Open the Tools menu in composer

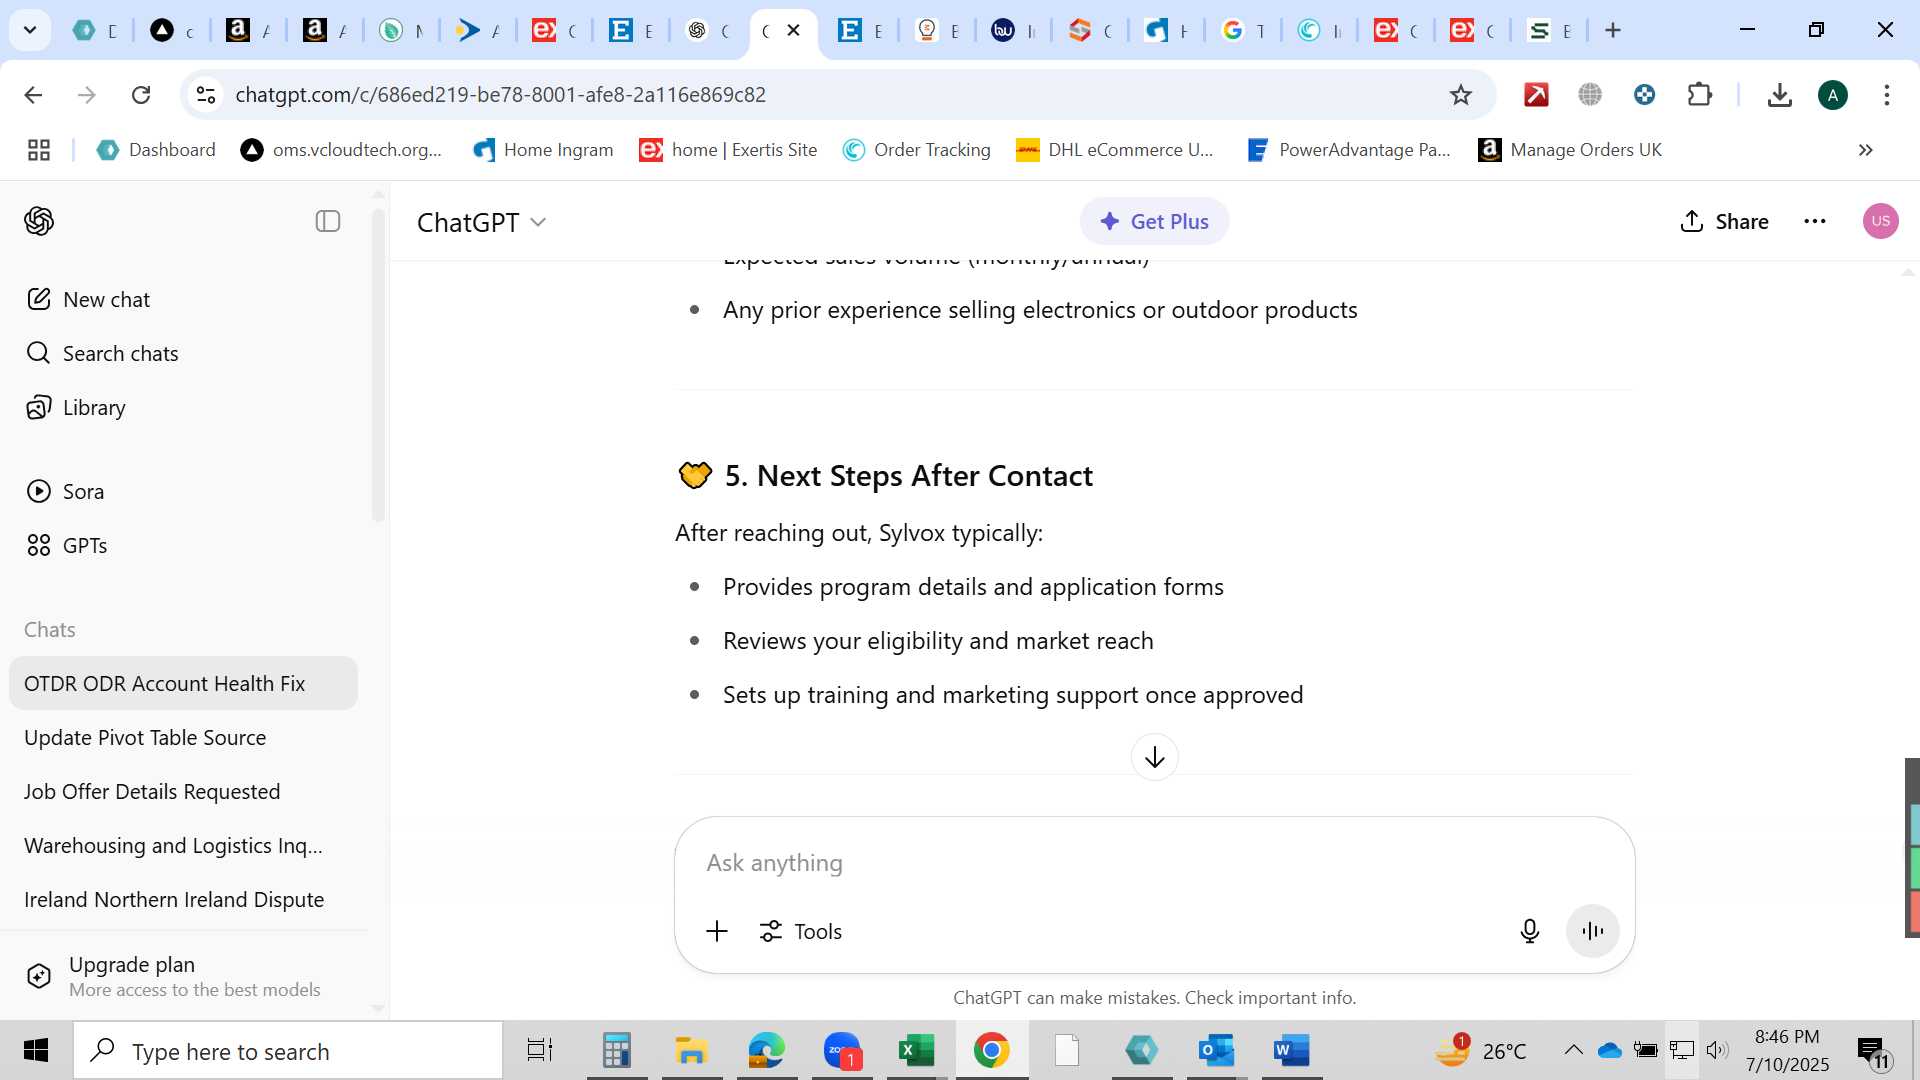coord(801,931)
